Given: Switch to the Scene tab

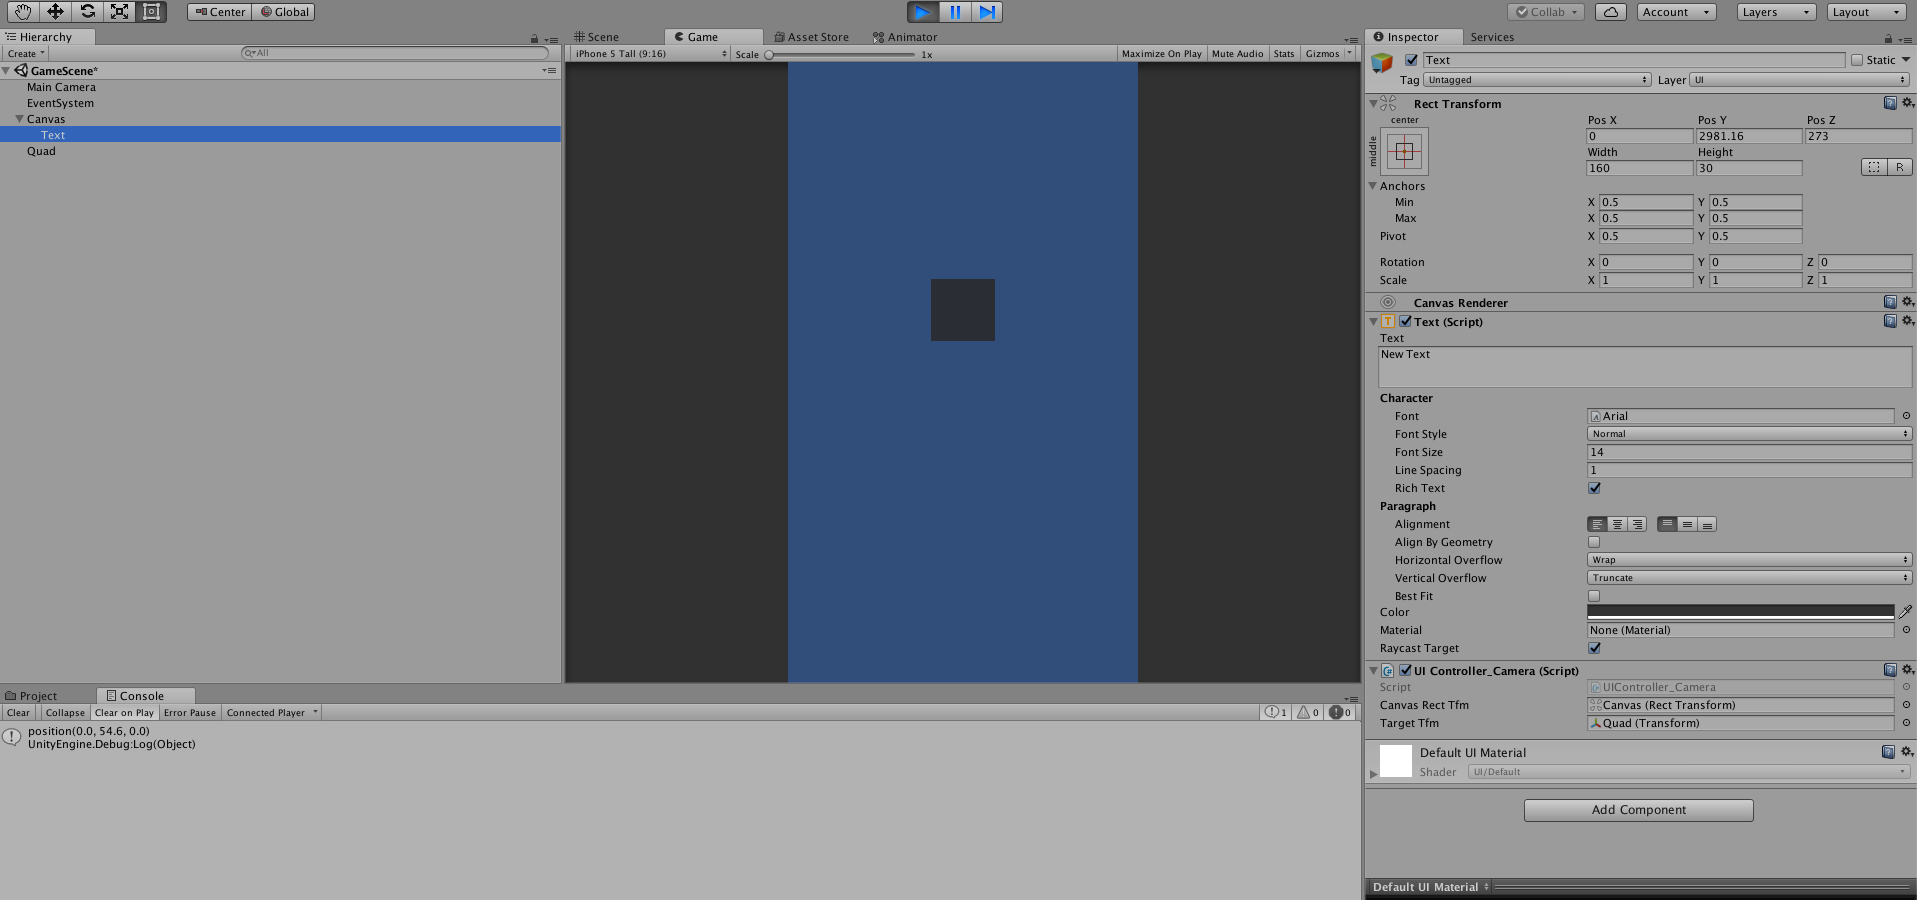Looking at the screenshot, I should [597, 37].
